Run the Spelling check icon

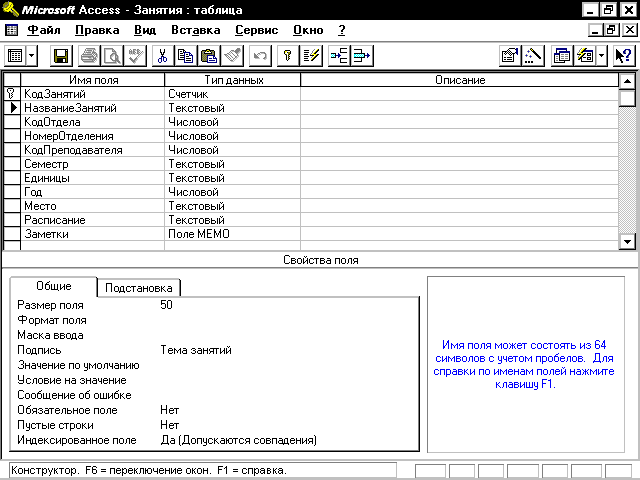135,56
